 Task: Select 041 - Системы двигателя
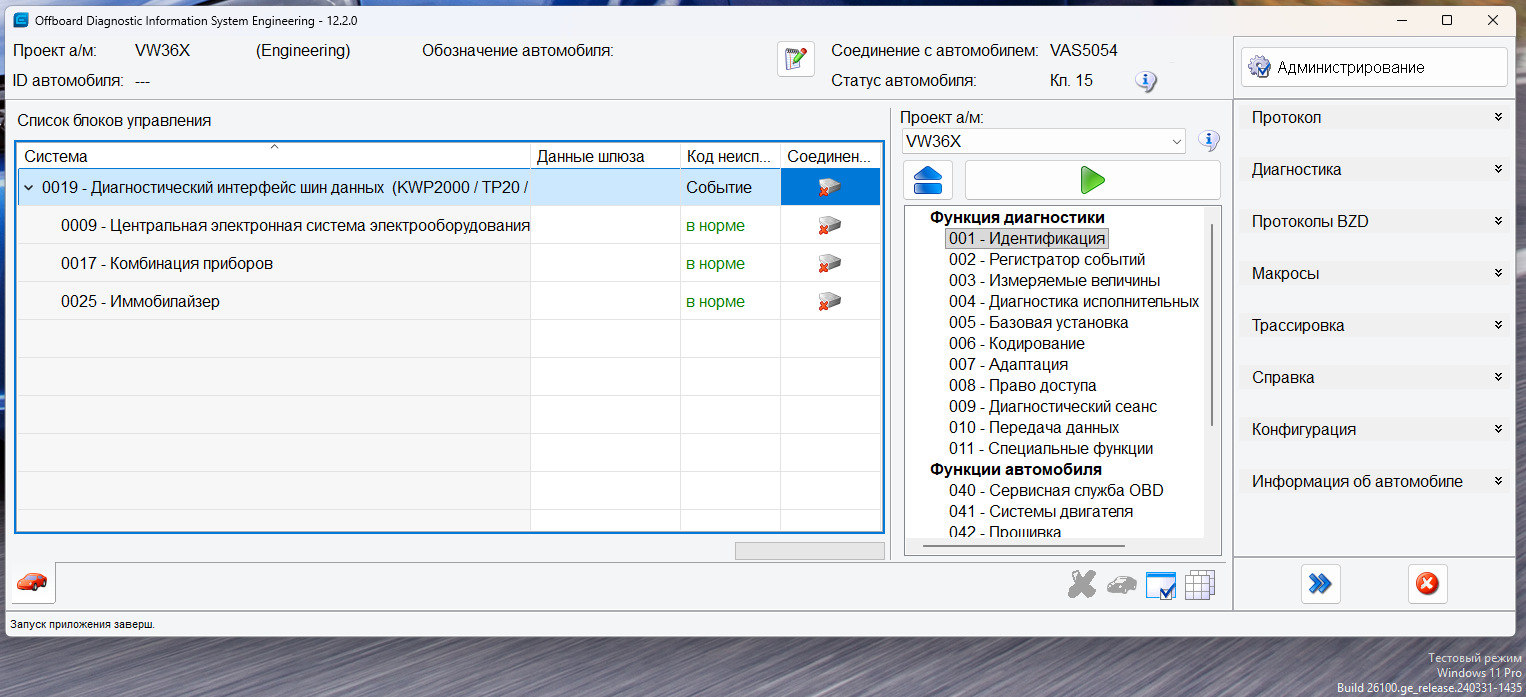[x=1041, y=511]
